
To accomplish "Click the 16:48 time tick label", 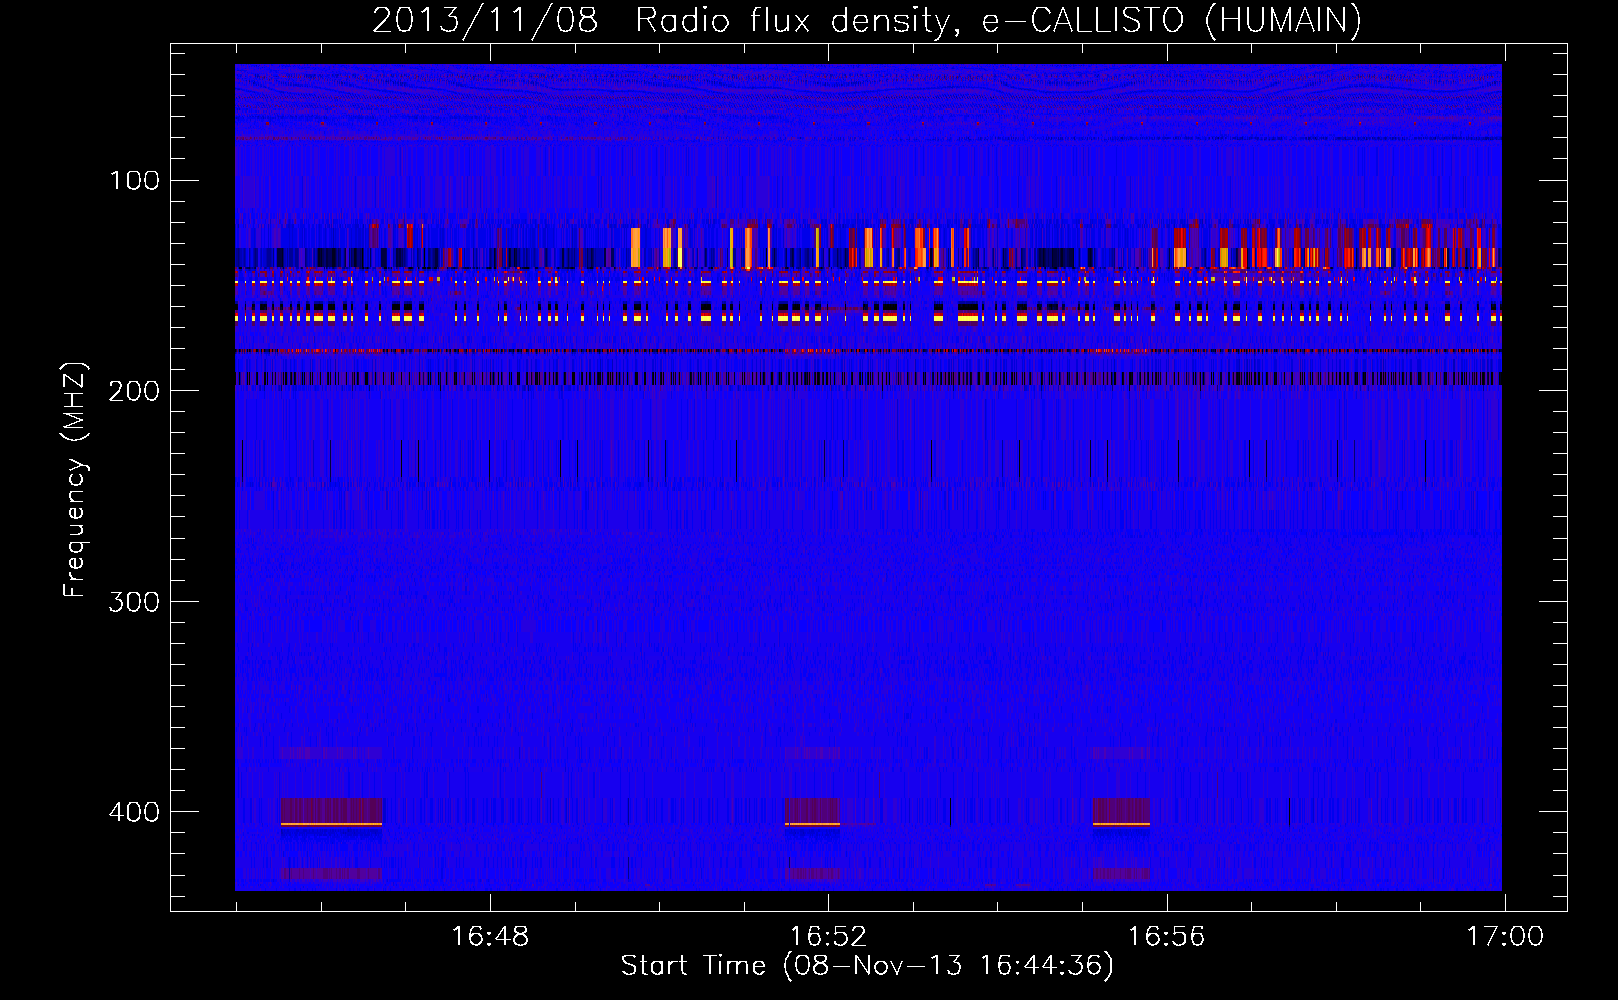I will tap(490, 937).
